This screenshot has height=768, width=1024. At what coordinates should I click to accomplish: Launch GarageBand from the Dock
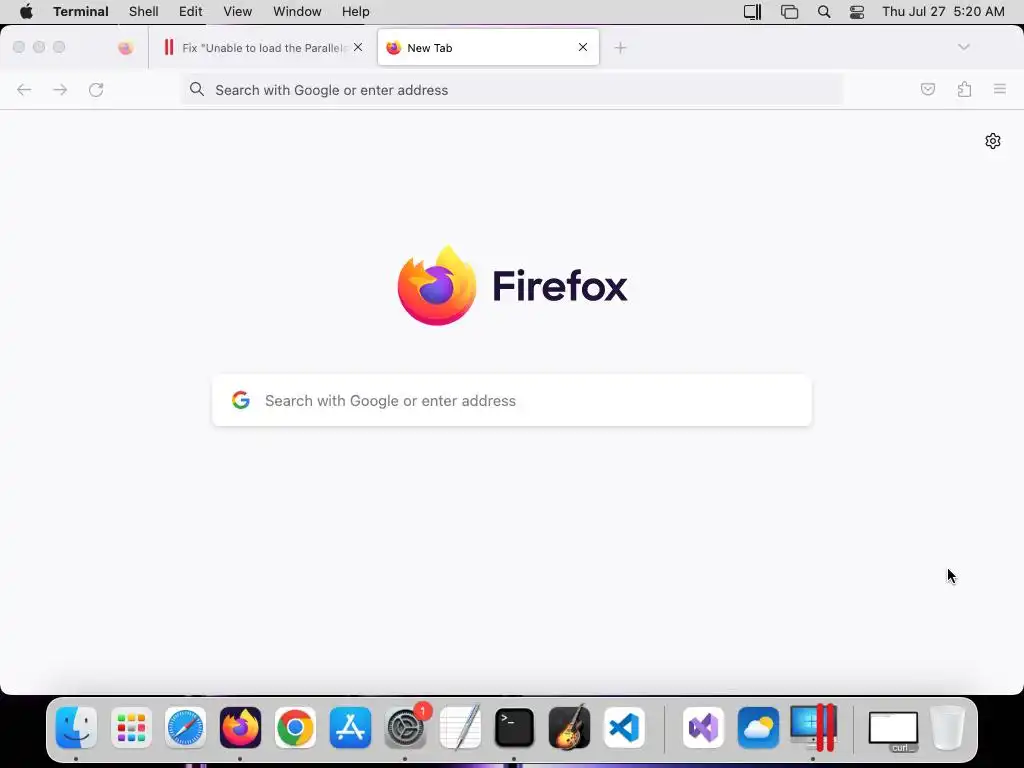569,727
